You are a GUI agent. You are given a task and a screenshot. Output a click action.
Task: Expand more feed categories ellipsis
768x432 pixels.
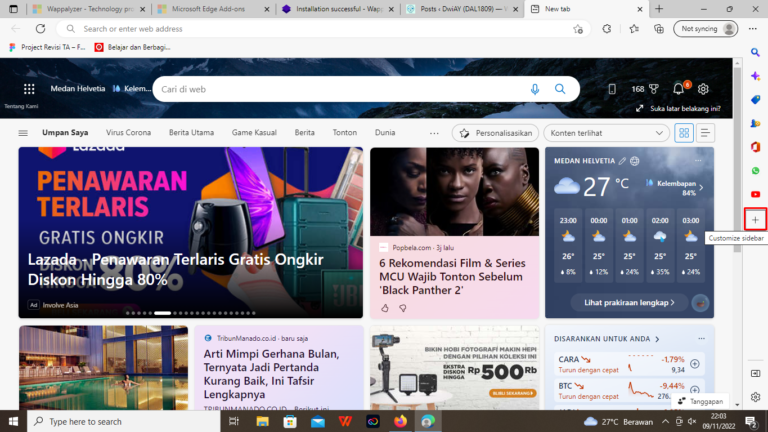[434, 133]
